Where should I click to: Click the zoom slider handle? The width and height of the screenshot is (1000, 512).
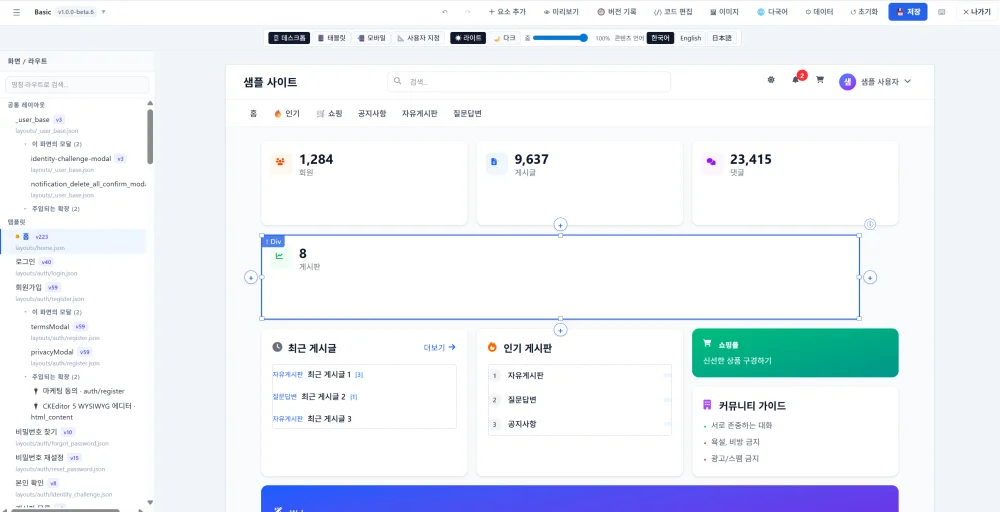coord(584,38)
